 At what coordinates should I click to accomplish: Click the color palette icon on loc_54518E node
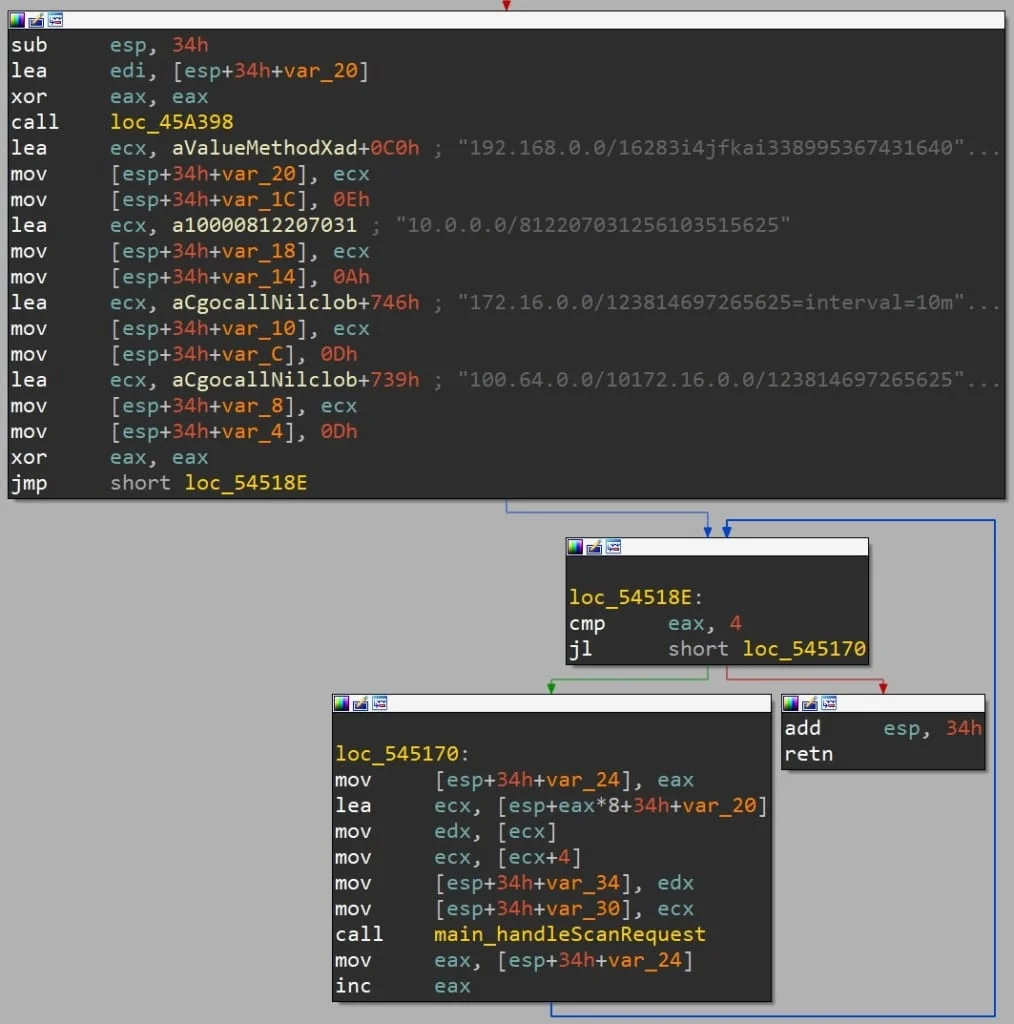point(575,547)
